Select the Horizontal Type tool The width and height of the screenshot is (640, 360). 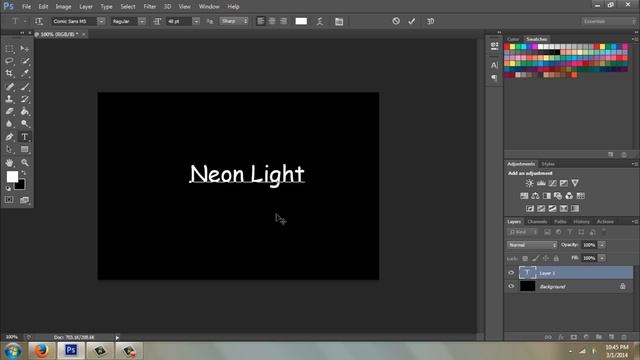(24, 137)
